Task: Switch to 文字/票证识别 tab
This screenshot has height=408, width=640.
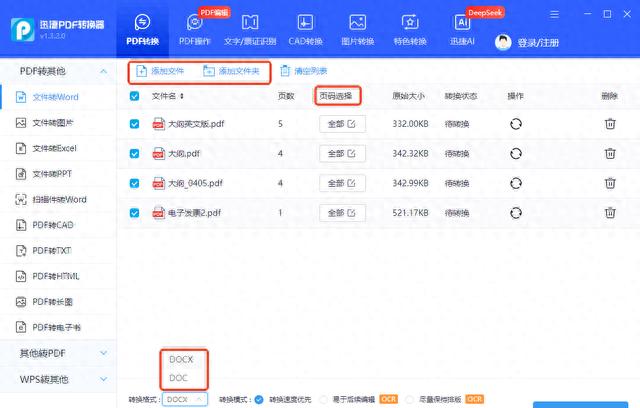Action: pyautogui.click(x=250, y=30)
